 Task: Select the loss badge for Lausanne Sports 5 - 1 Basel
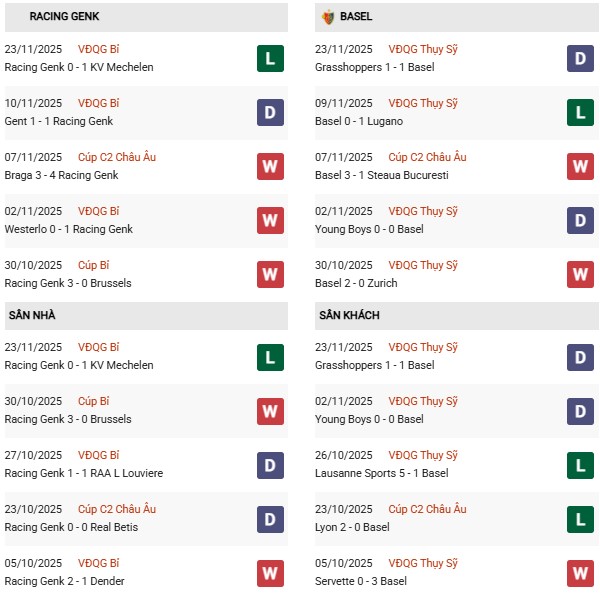(x=581, y=464)
